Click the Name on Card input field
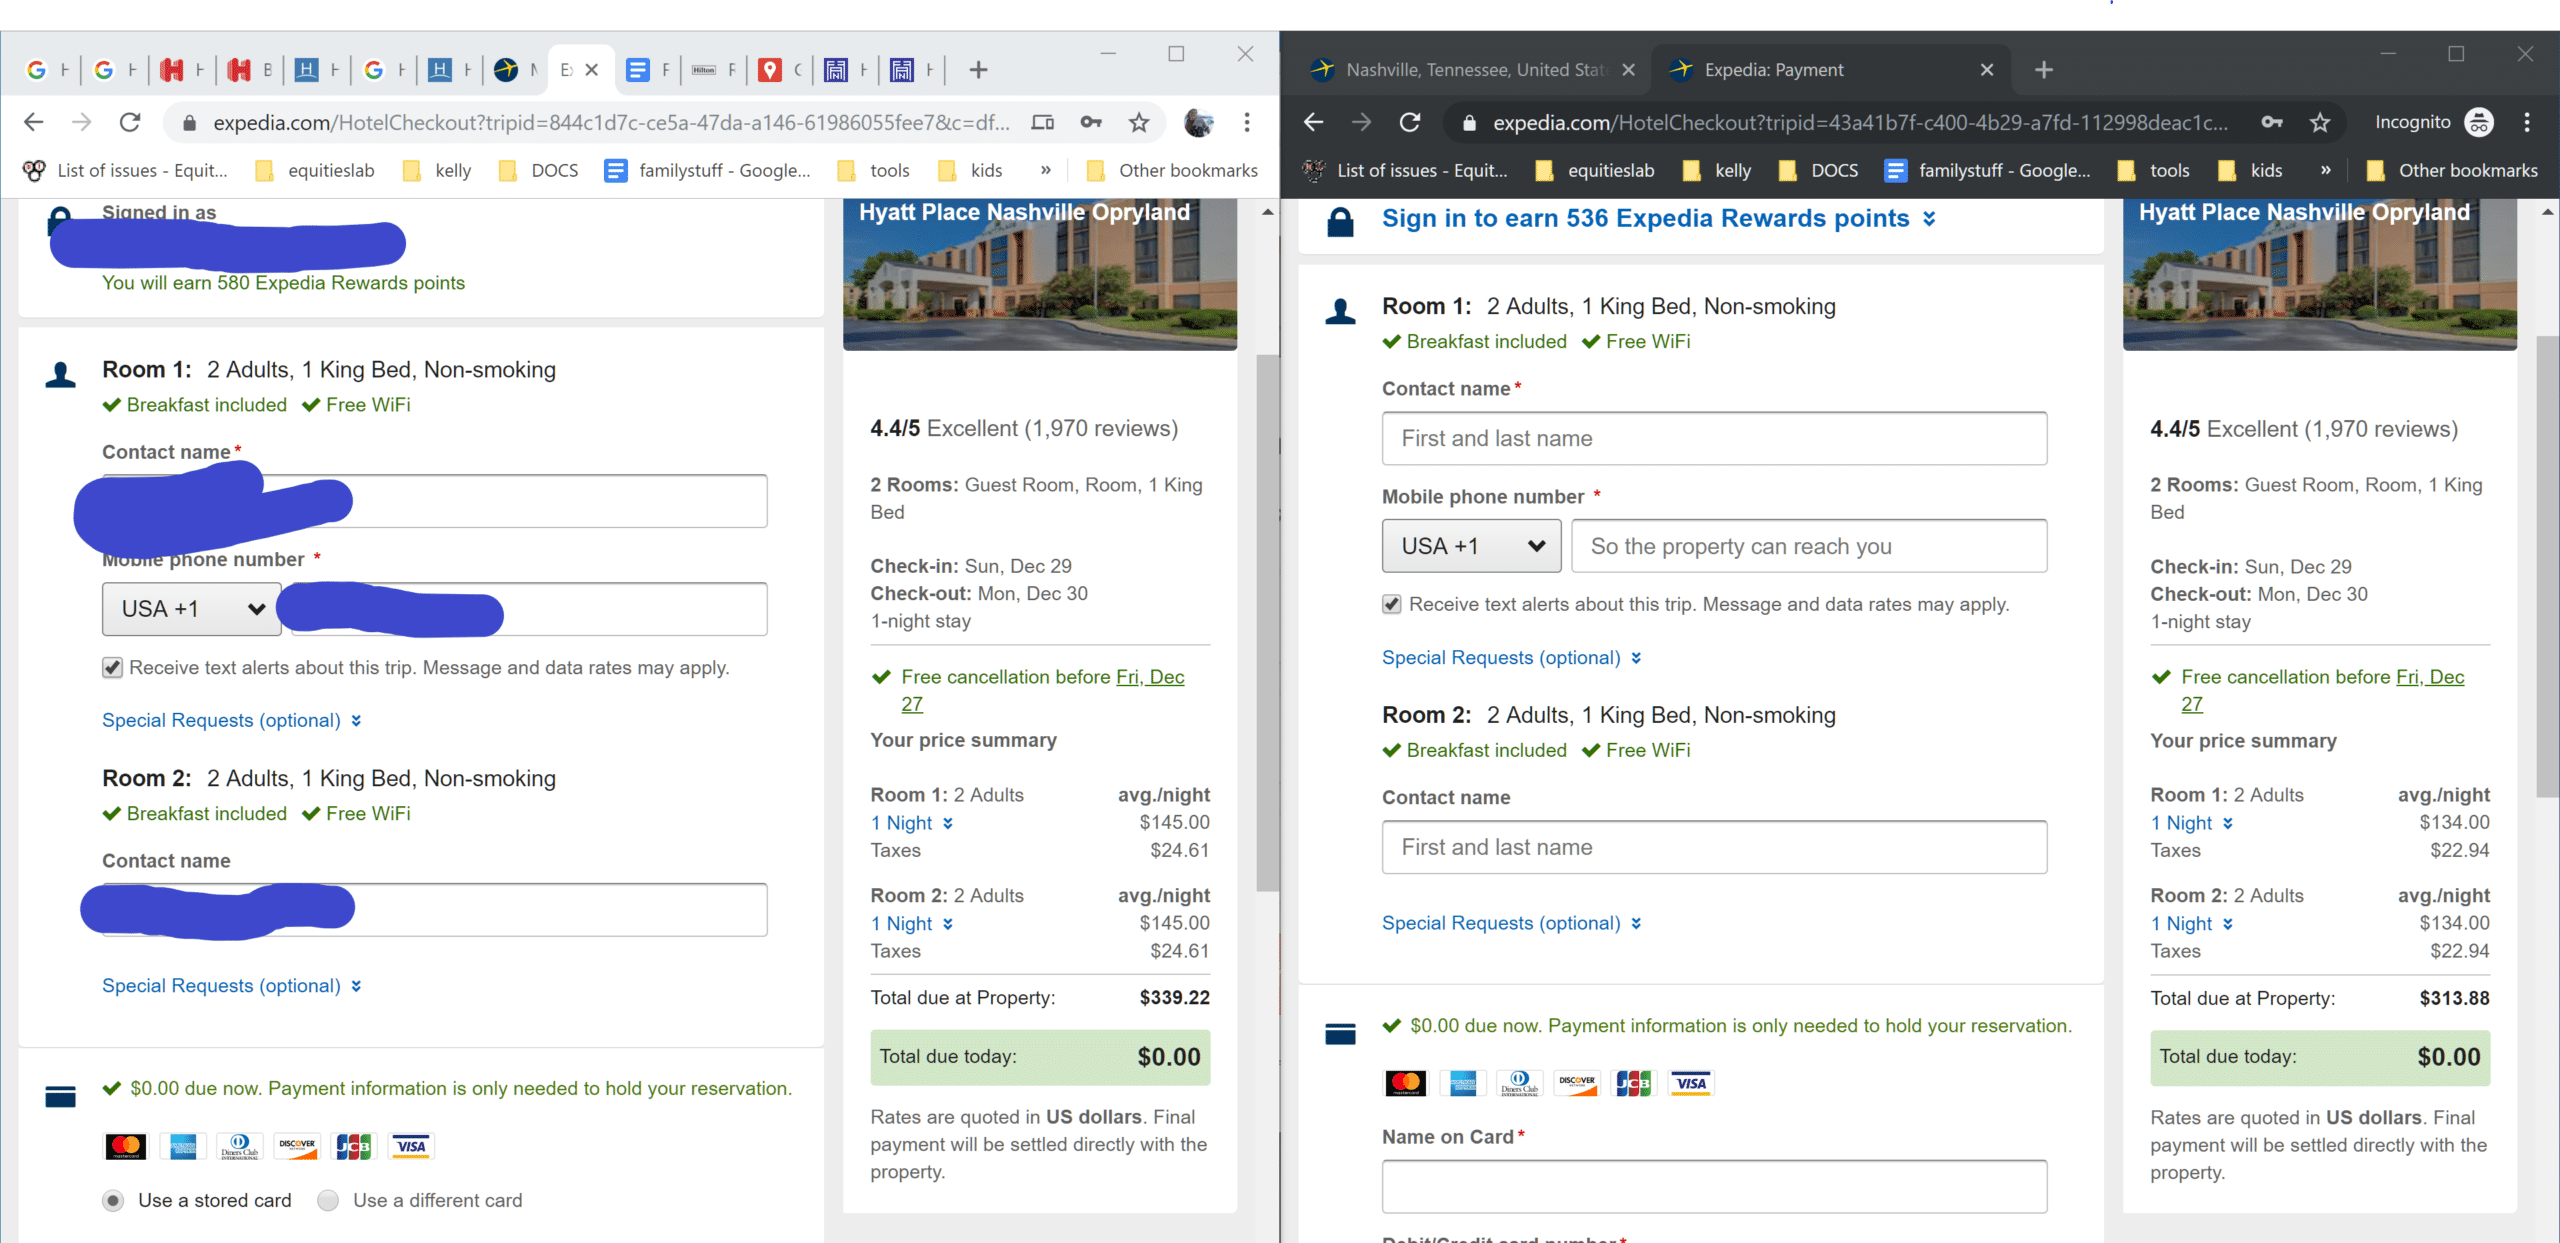Screen dimensions: 2560x1243 [x=1714, y=1186]
